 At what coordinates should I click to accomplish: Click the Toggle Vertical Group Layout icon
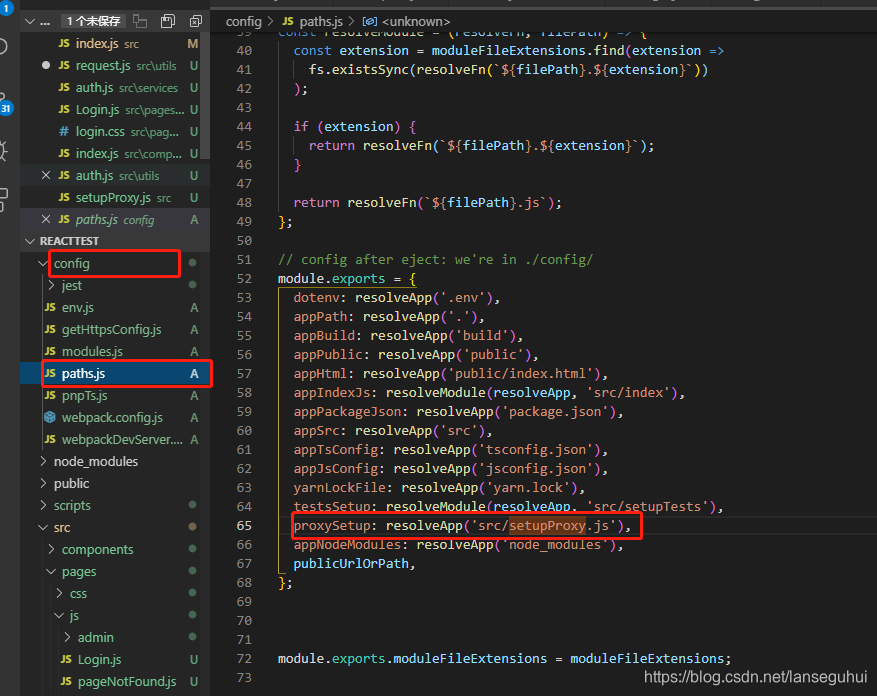click(141, 20)
